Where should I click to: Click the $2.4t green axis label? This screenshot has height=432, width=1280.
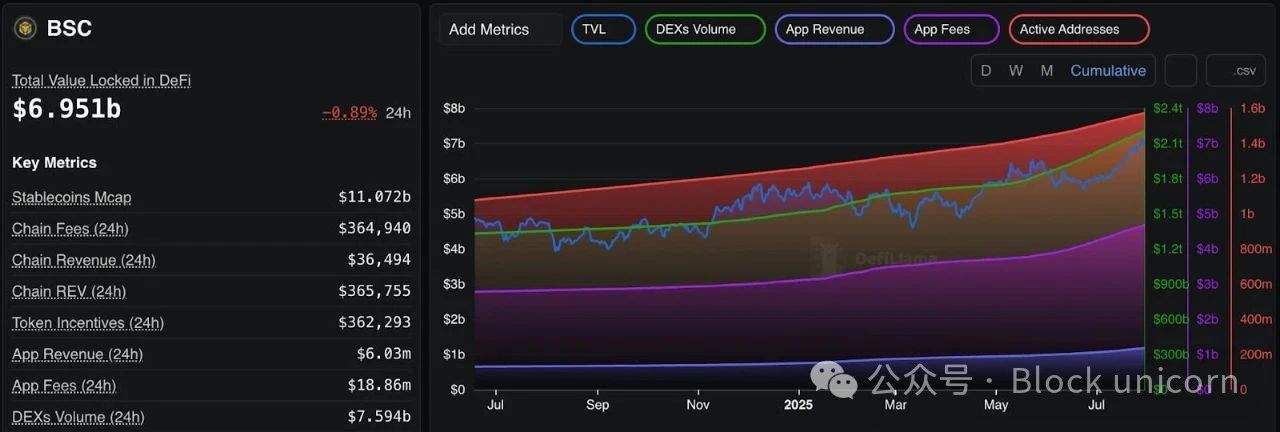(1168, 108)
